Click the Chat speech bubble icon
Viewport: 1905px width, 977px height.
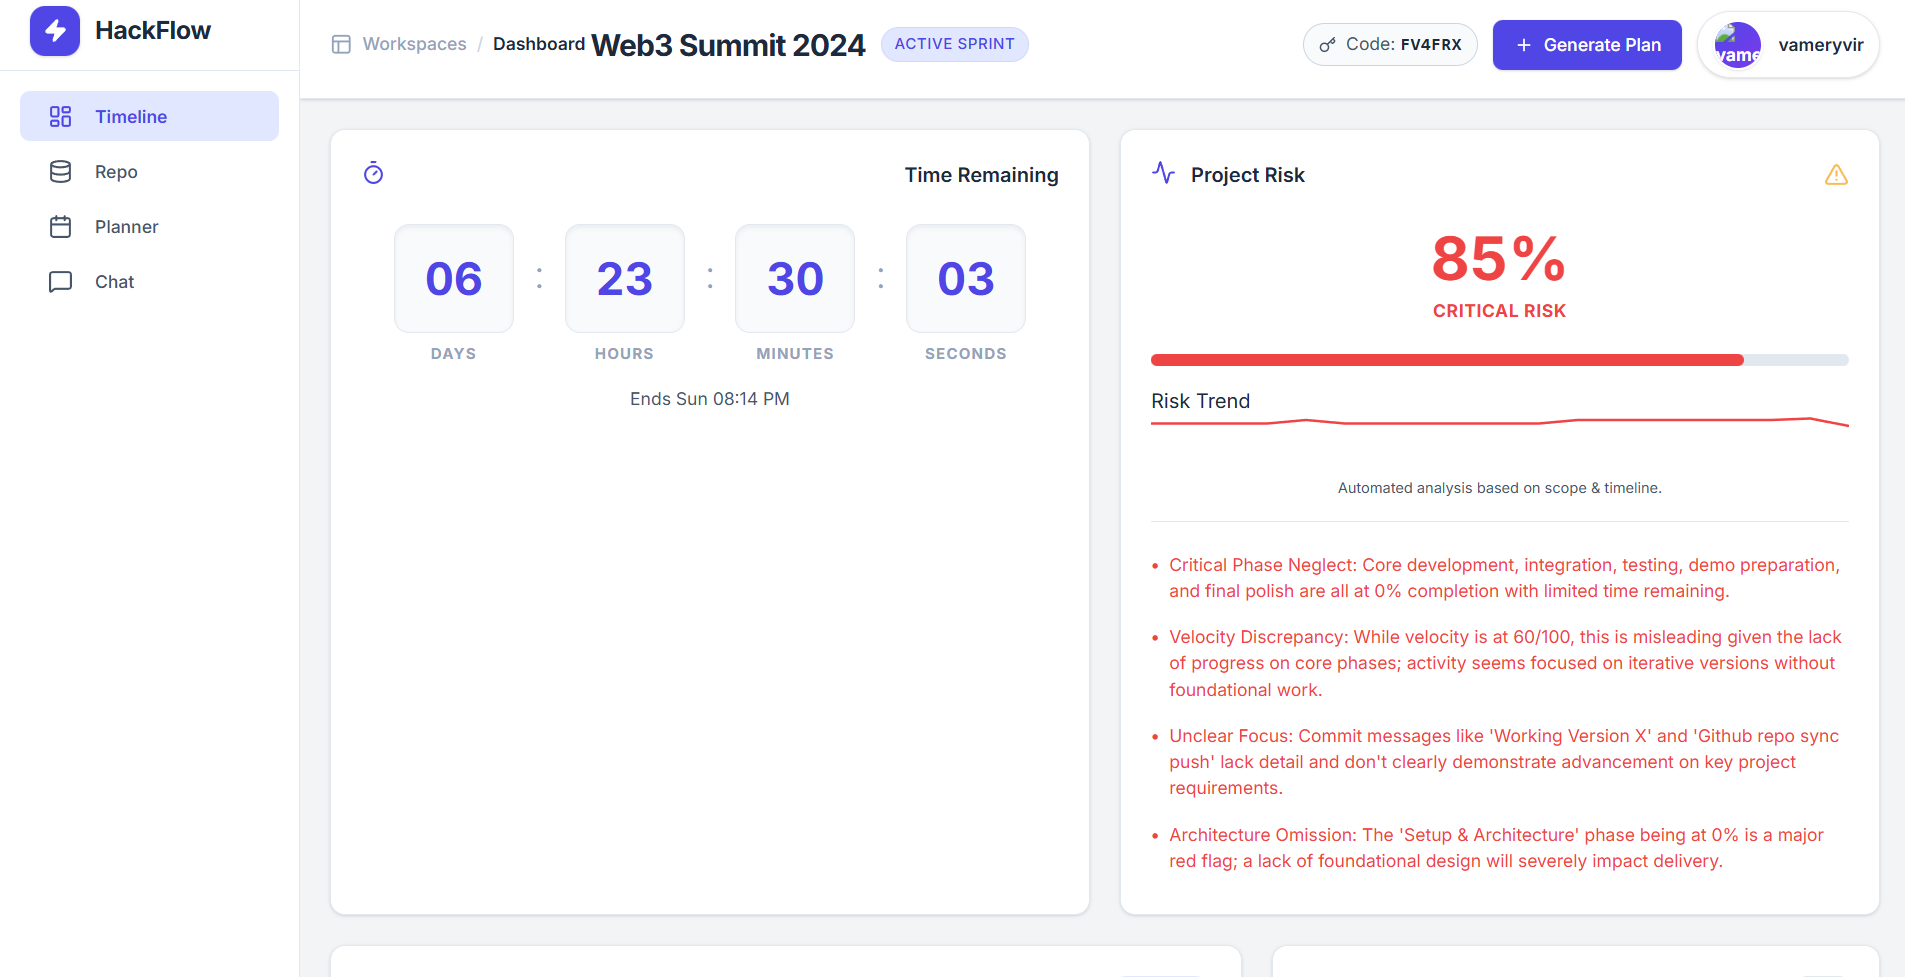[x=60, y=282]
